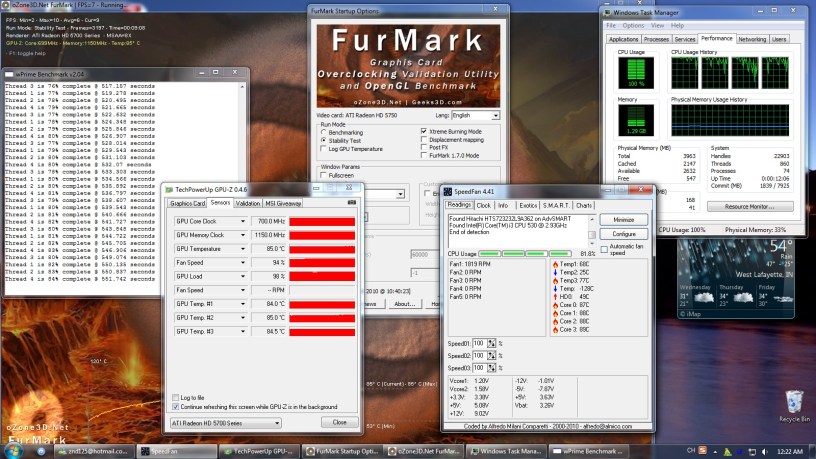Screen dimensions: 816x459
Task: Click the Speed01 spinner arrows
Action: [491, 343]
